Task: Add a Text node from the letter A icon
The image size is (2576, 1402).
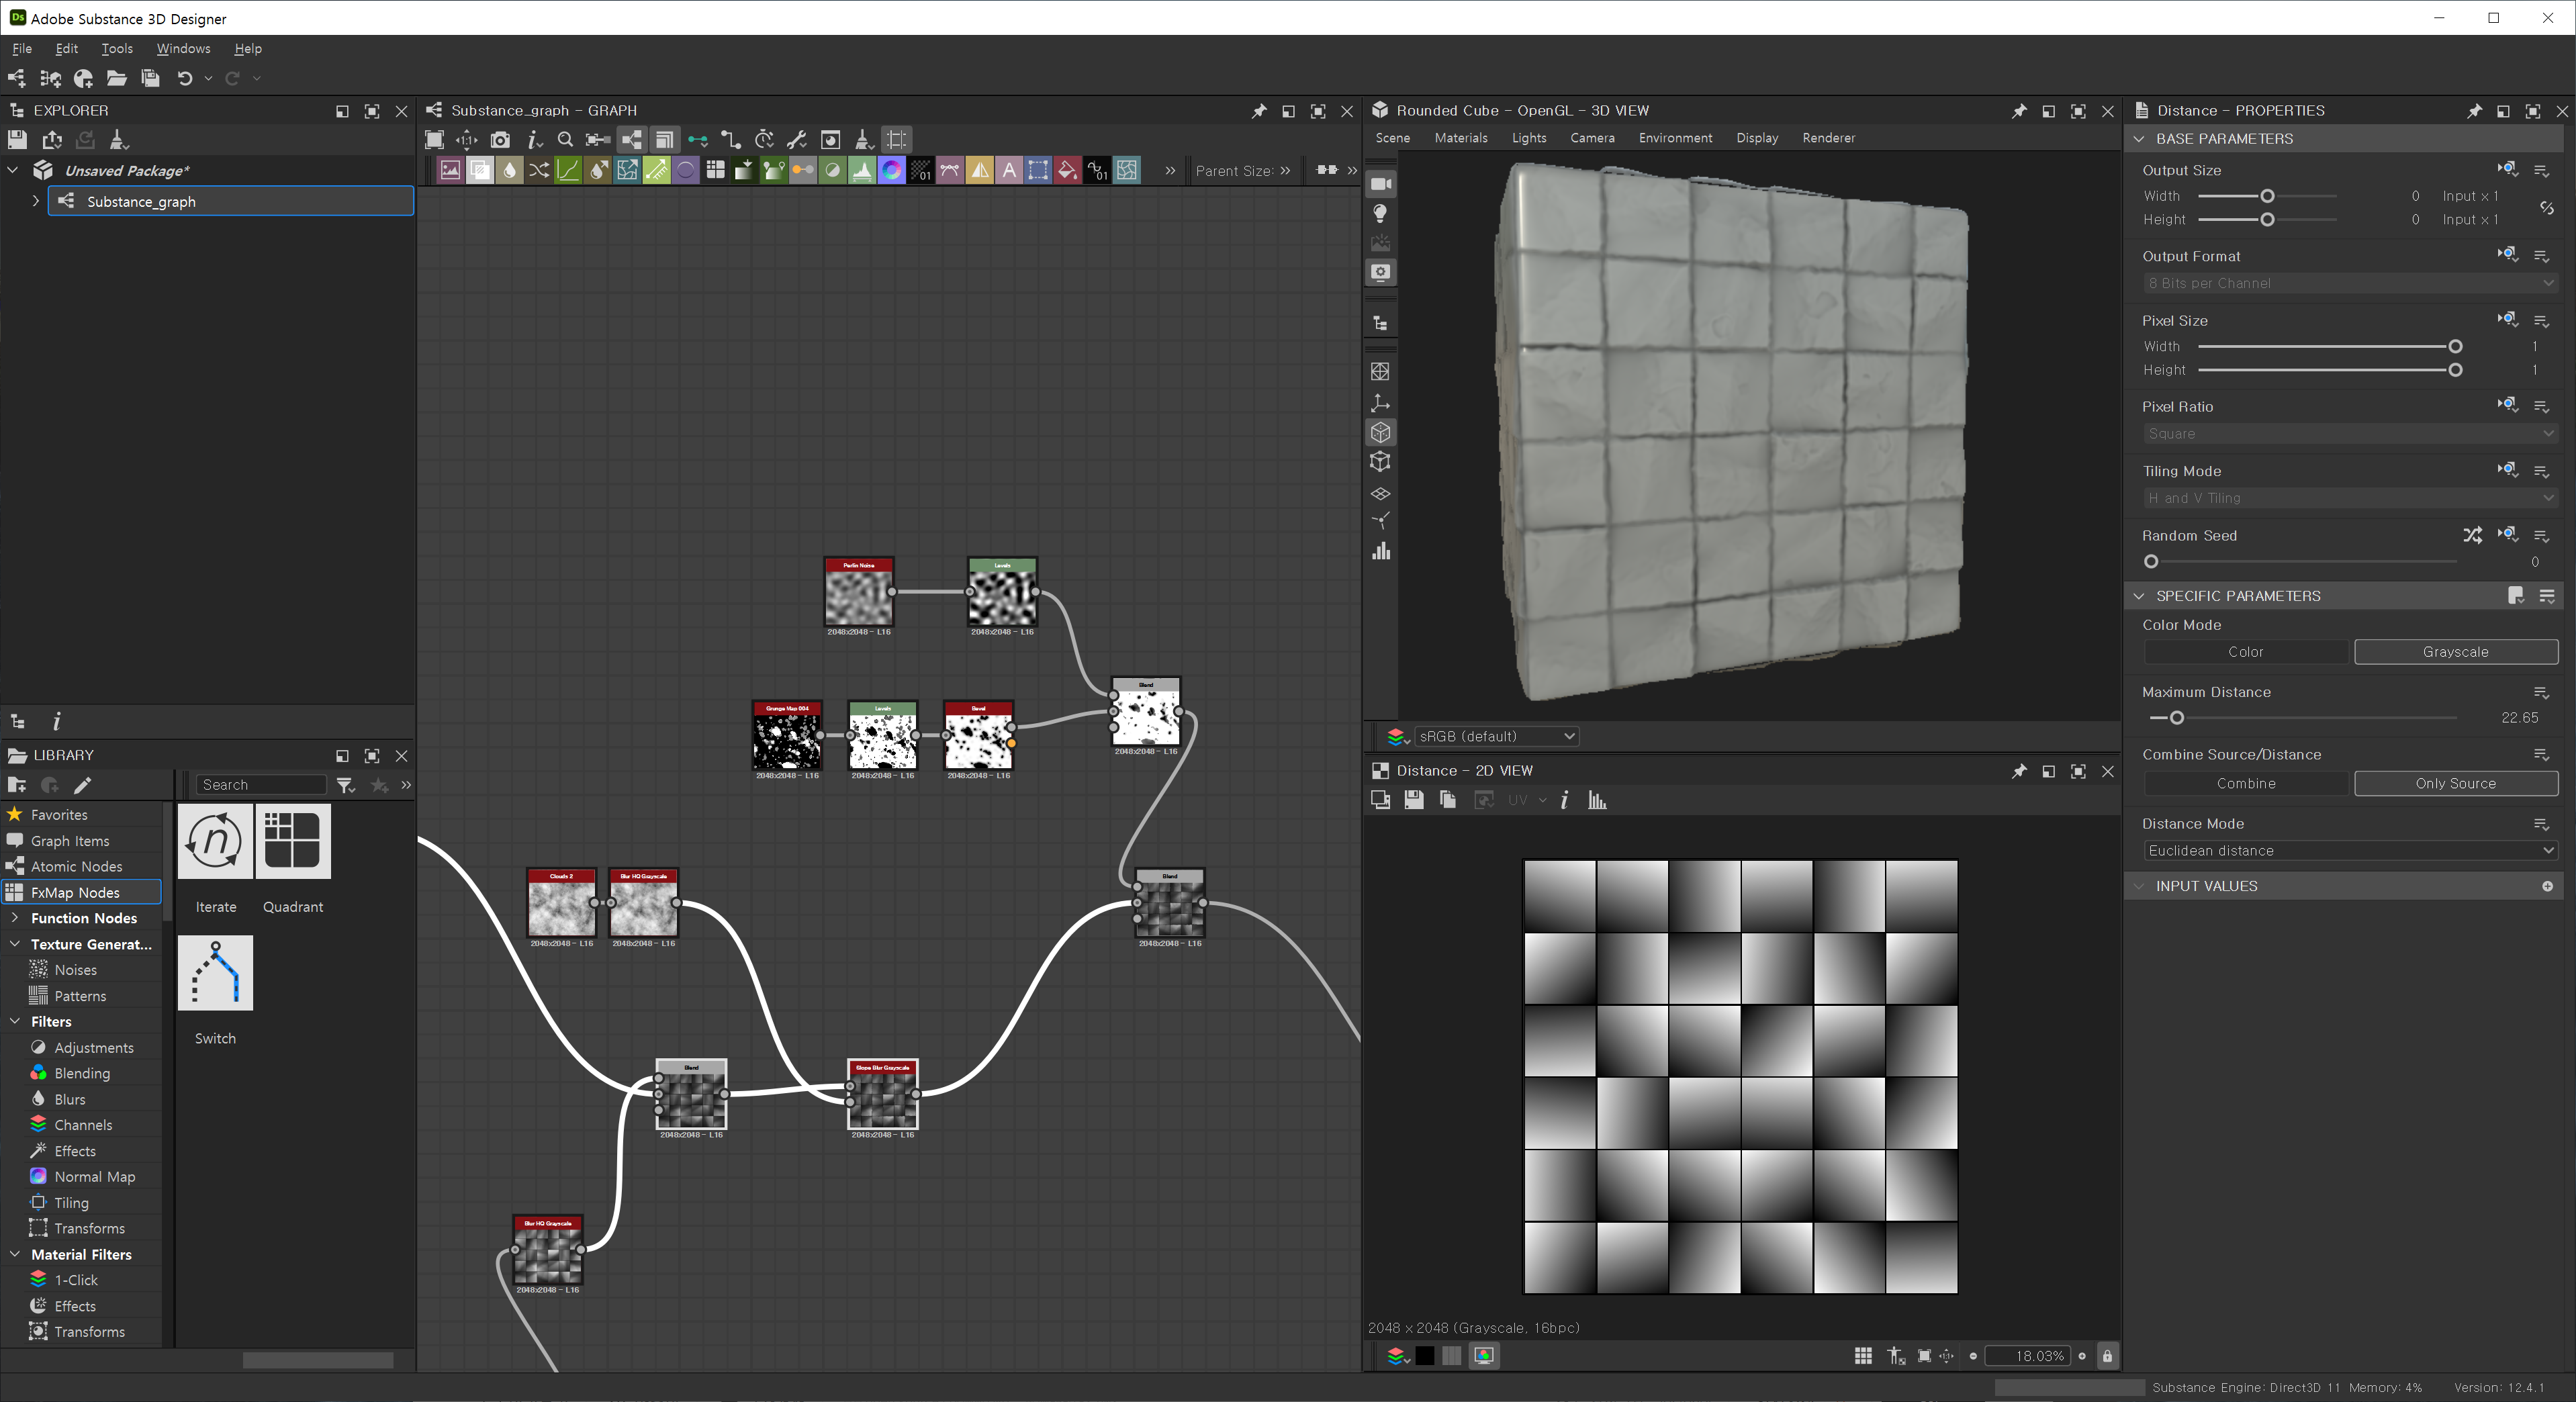Action: (1009, 171)
